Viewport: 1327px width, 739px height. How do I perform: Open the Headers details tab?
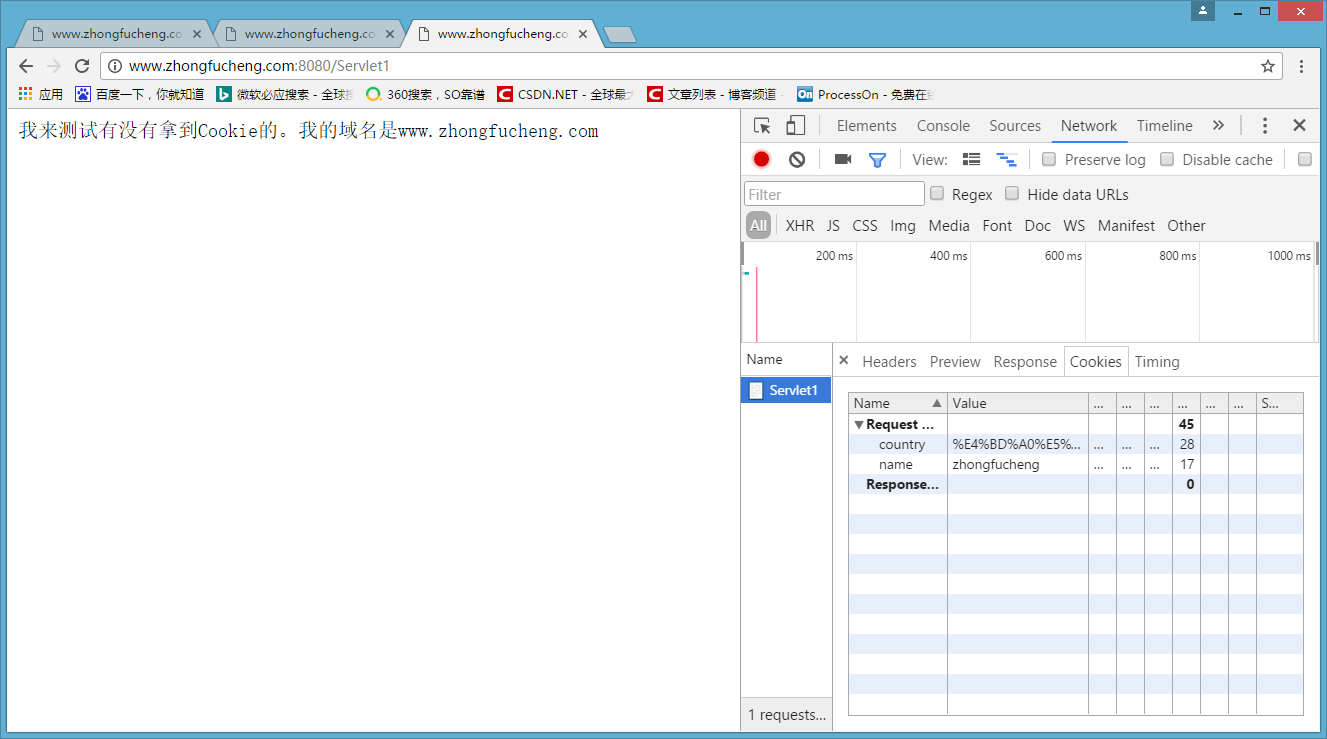tap(889, 362)
